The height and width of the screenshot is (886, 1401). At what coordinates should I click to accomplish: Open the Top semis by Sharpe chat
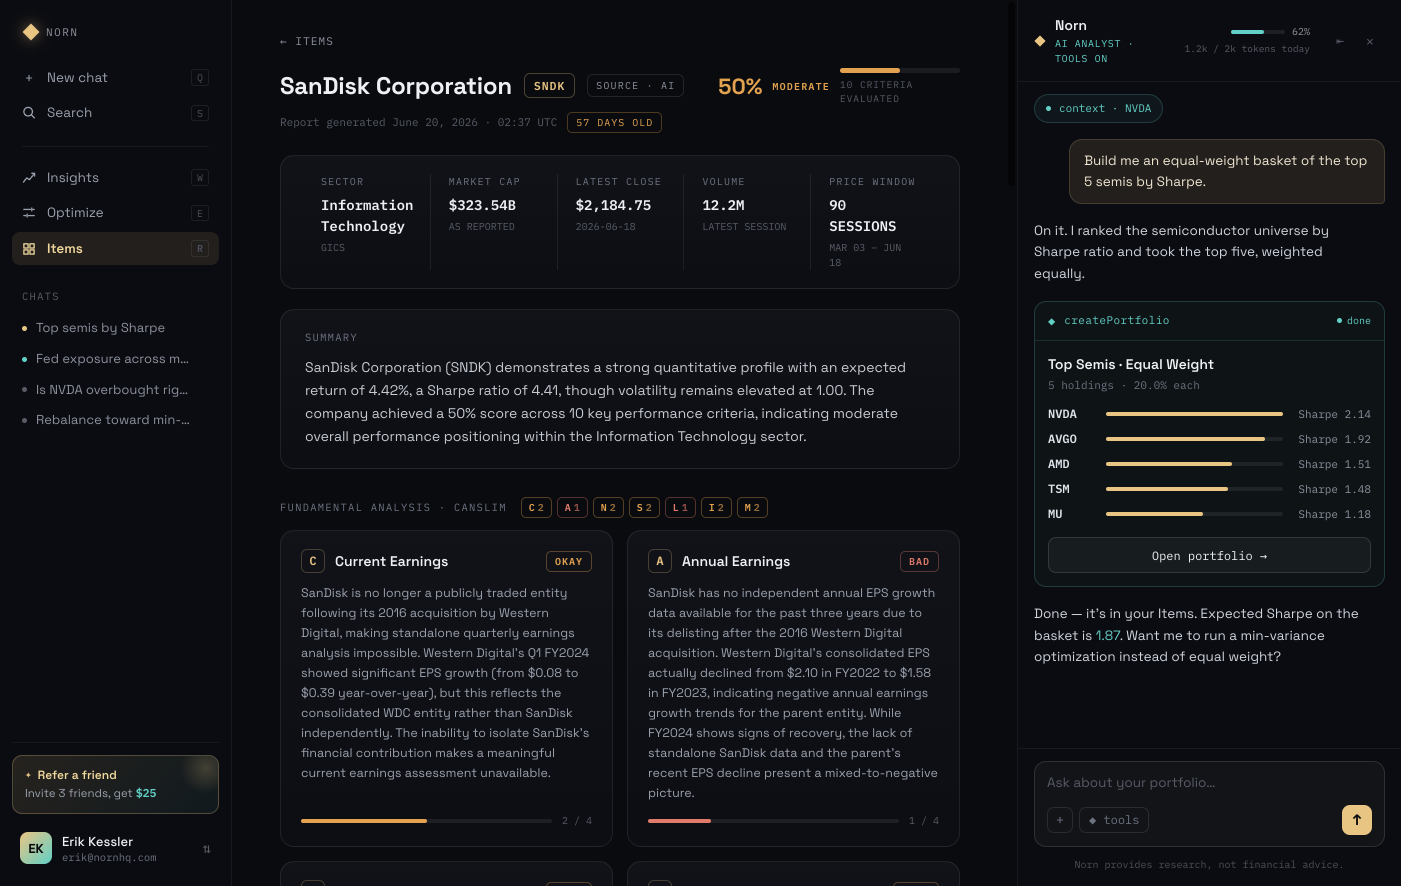(115, 328)
